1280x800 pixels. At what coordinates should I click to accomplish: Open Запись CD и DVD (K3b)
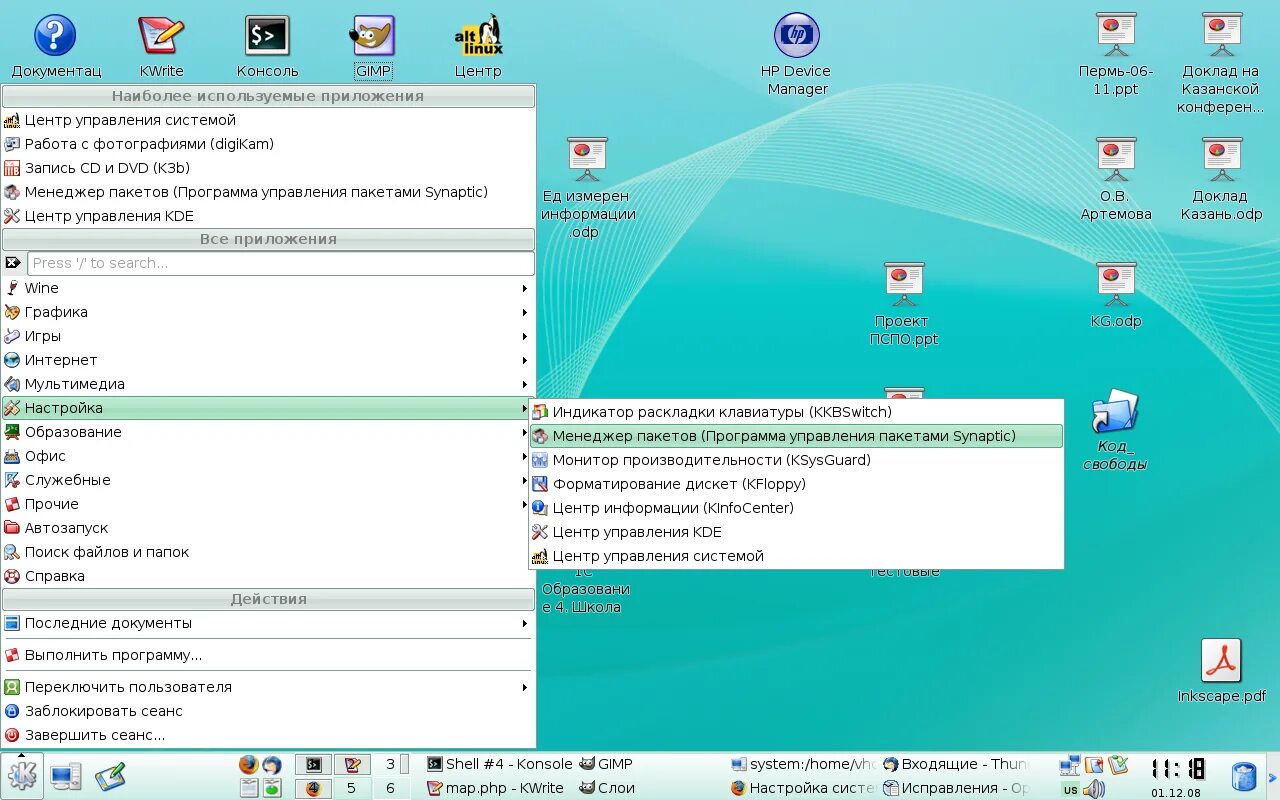(268, 168)
